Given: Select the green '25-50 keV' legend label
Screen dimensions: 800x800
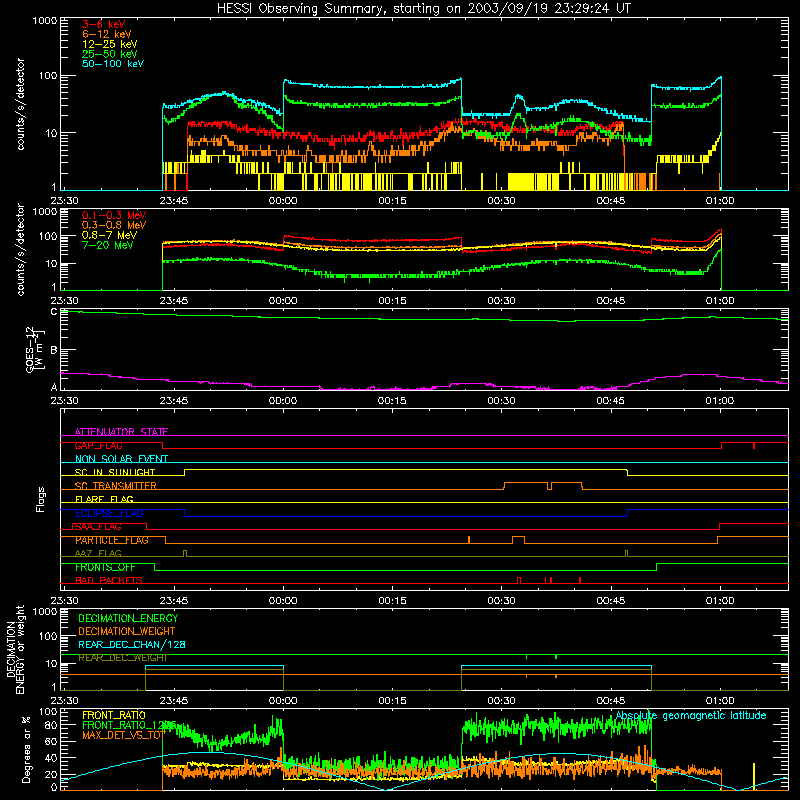Looking at the screenshot, I should pyautogui.click(x=110, y=54).
